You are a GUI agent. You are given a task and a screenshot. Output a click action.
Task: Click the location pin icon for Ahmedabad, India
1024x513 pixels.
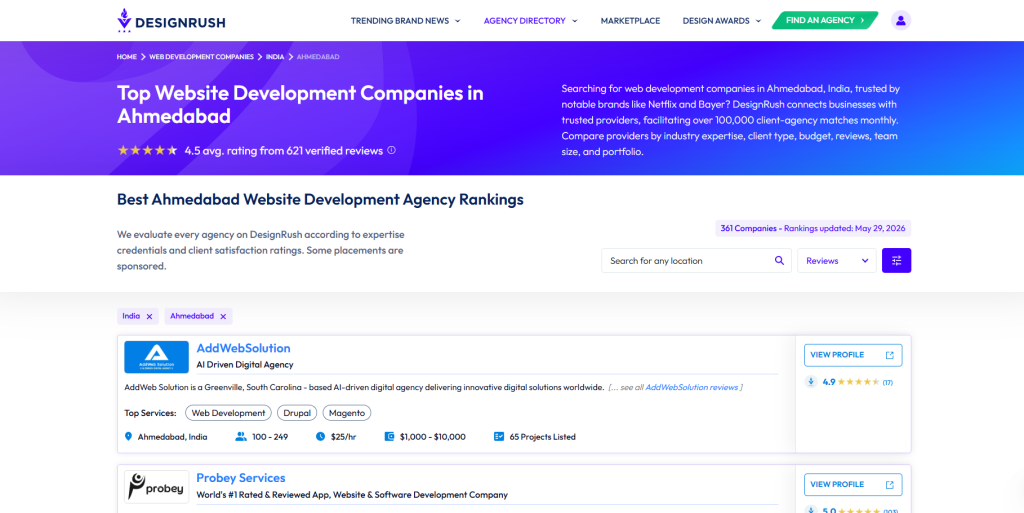tap(128, 437)
